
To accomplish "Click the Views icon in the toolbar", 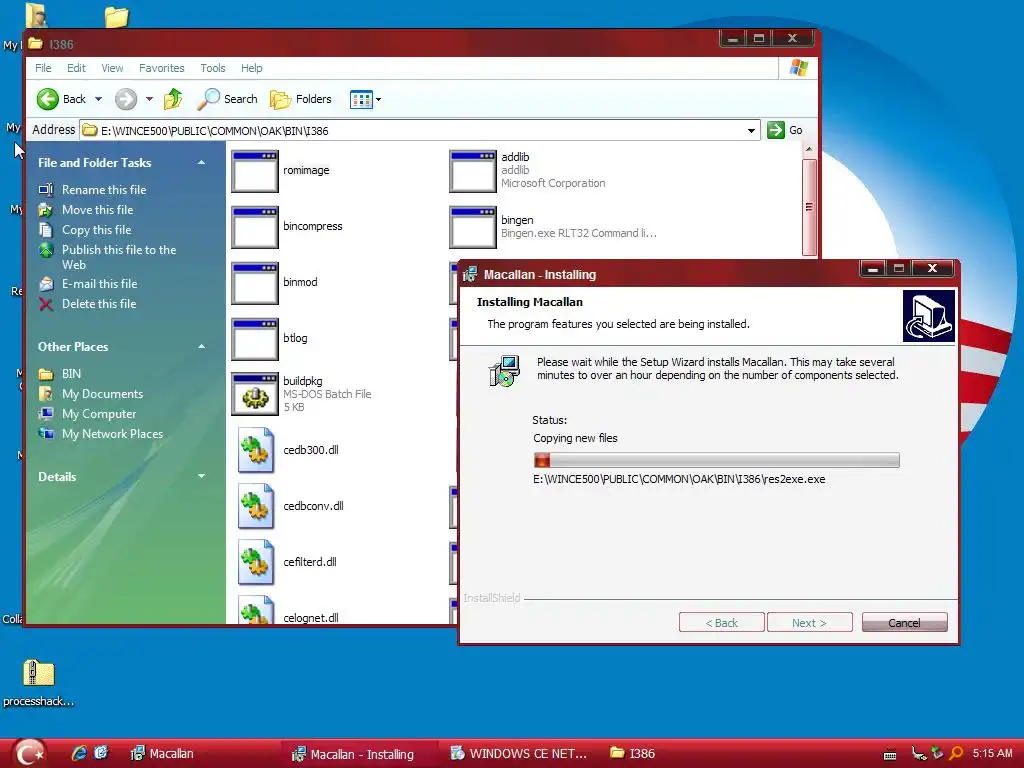I will [361, 99].
